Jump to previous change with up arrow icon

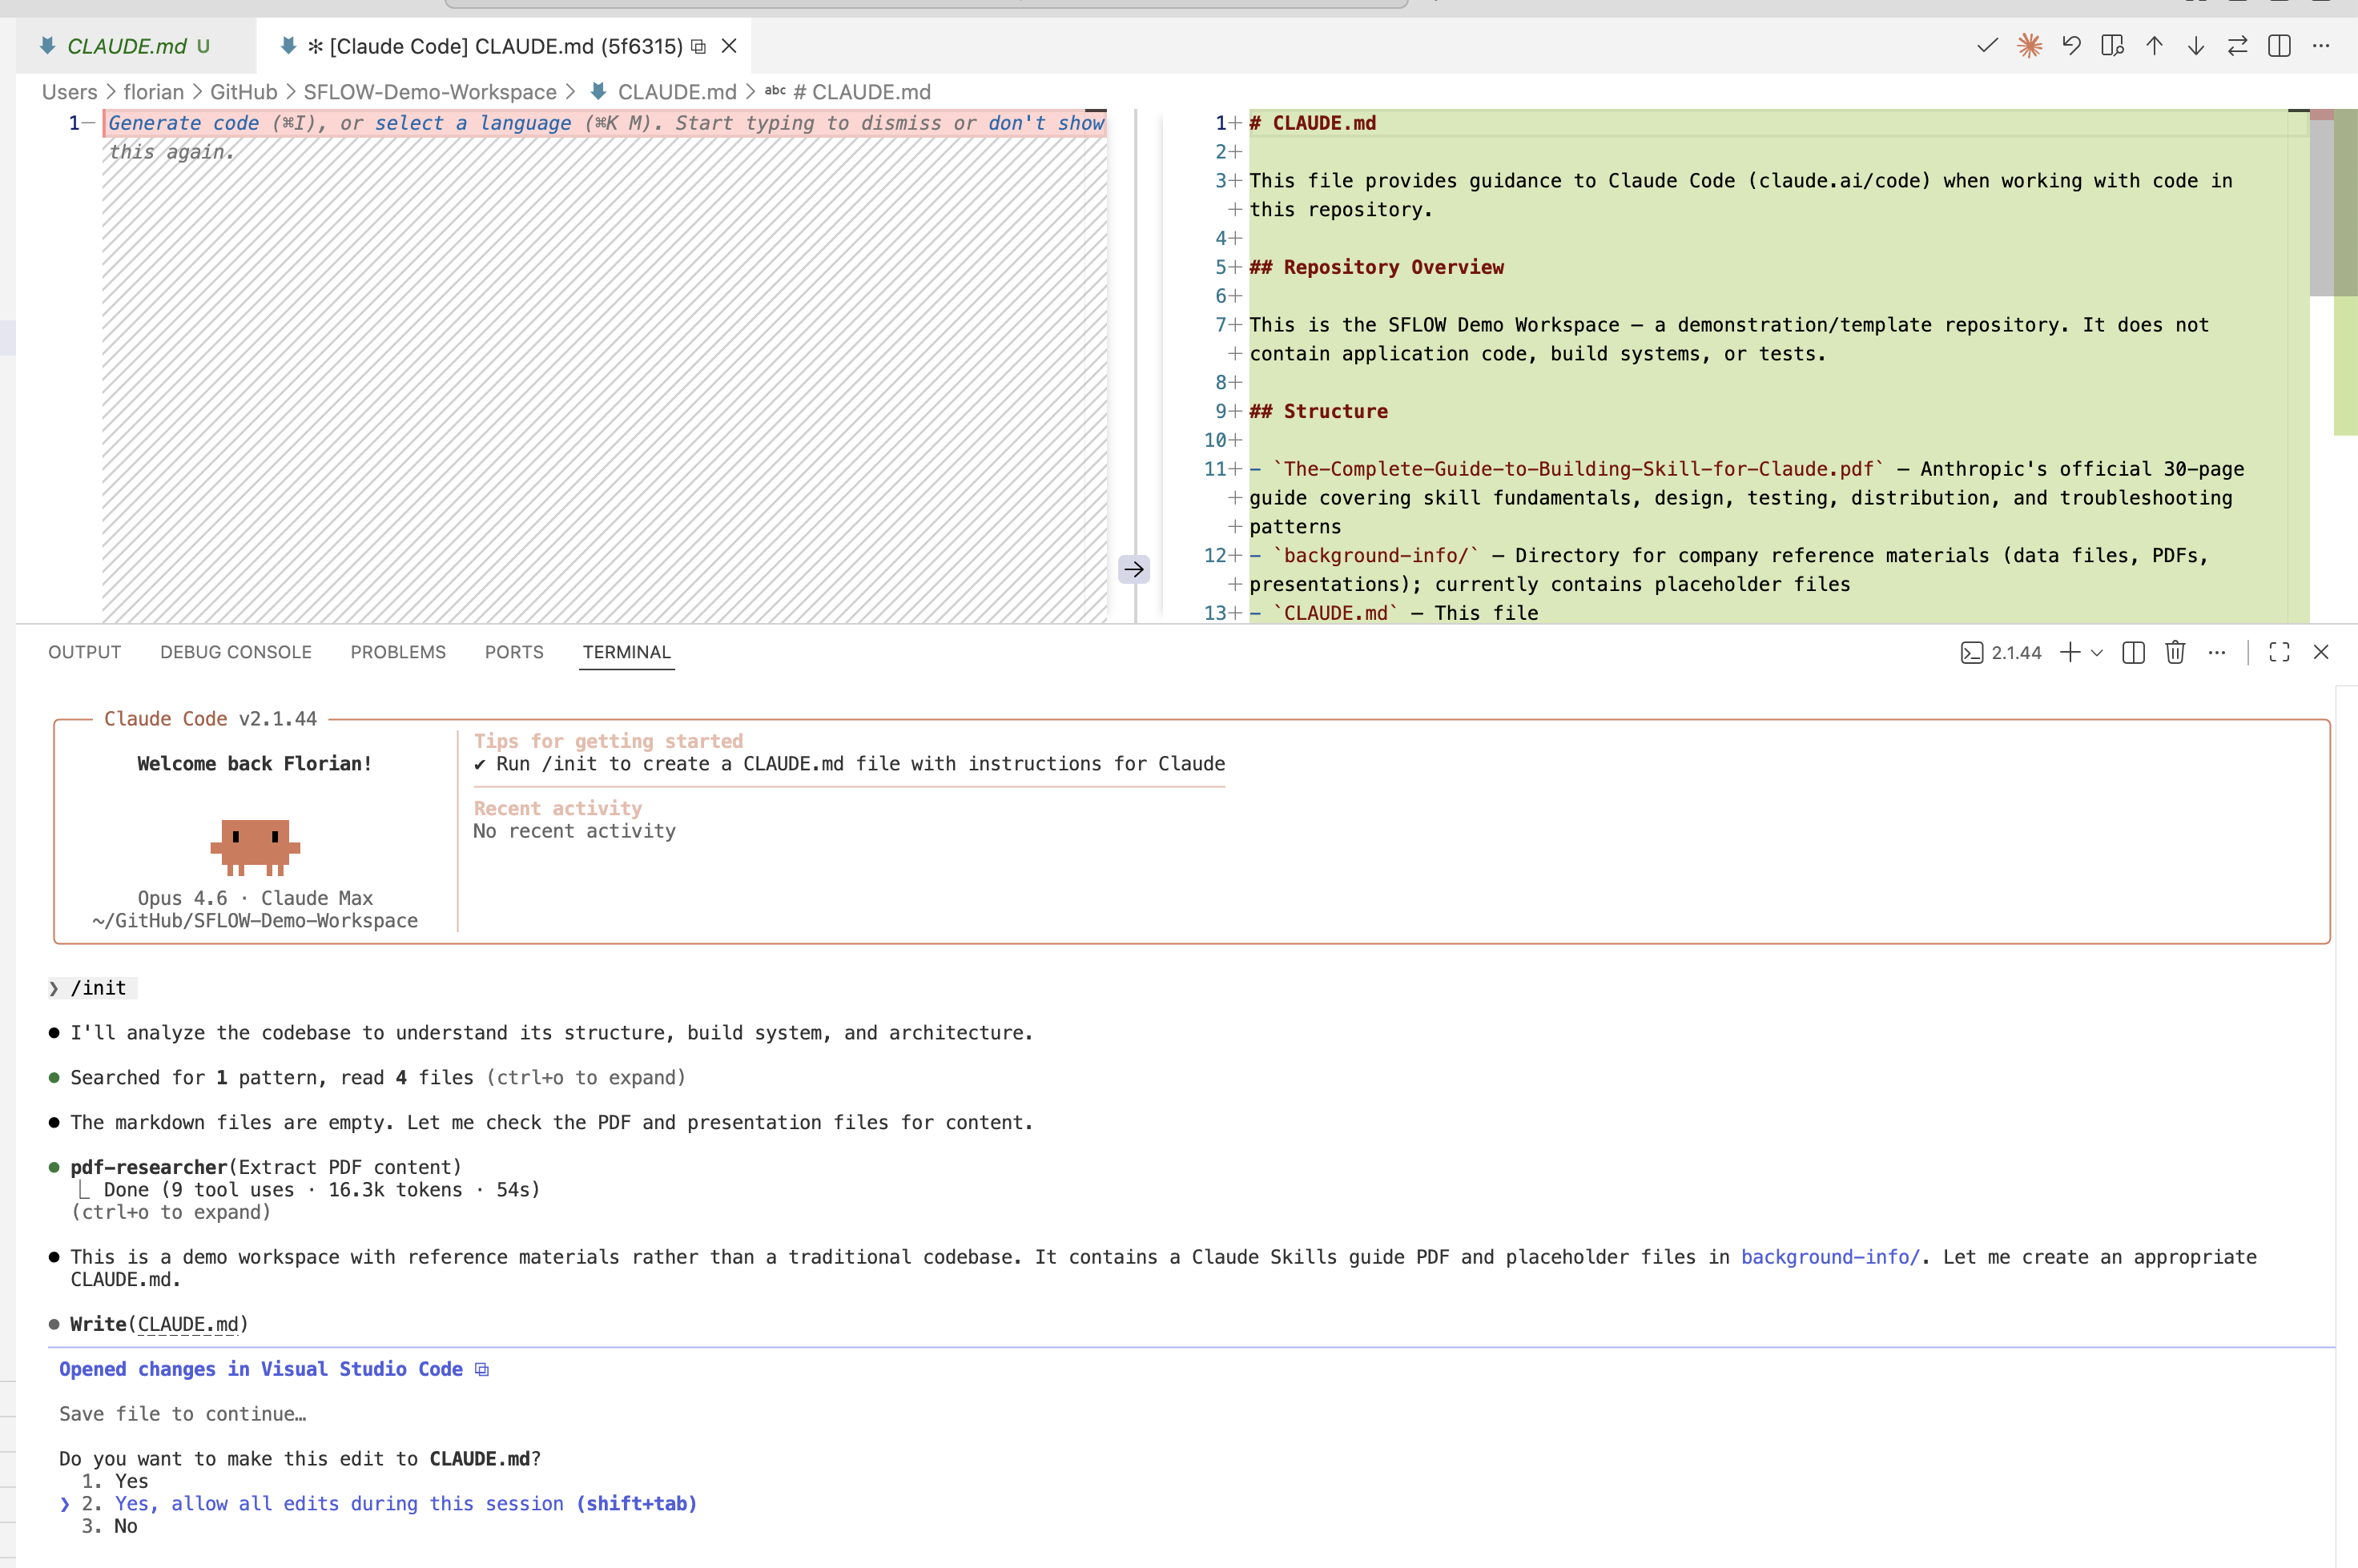pyautogui.click(x=2154, y=45)
